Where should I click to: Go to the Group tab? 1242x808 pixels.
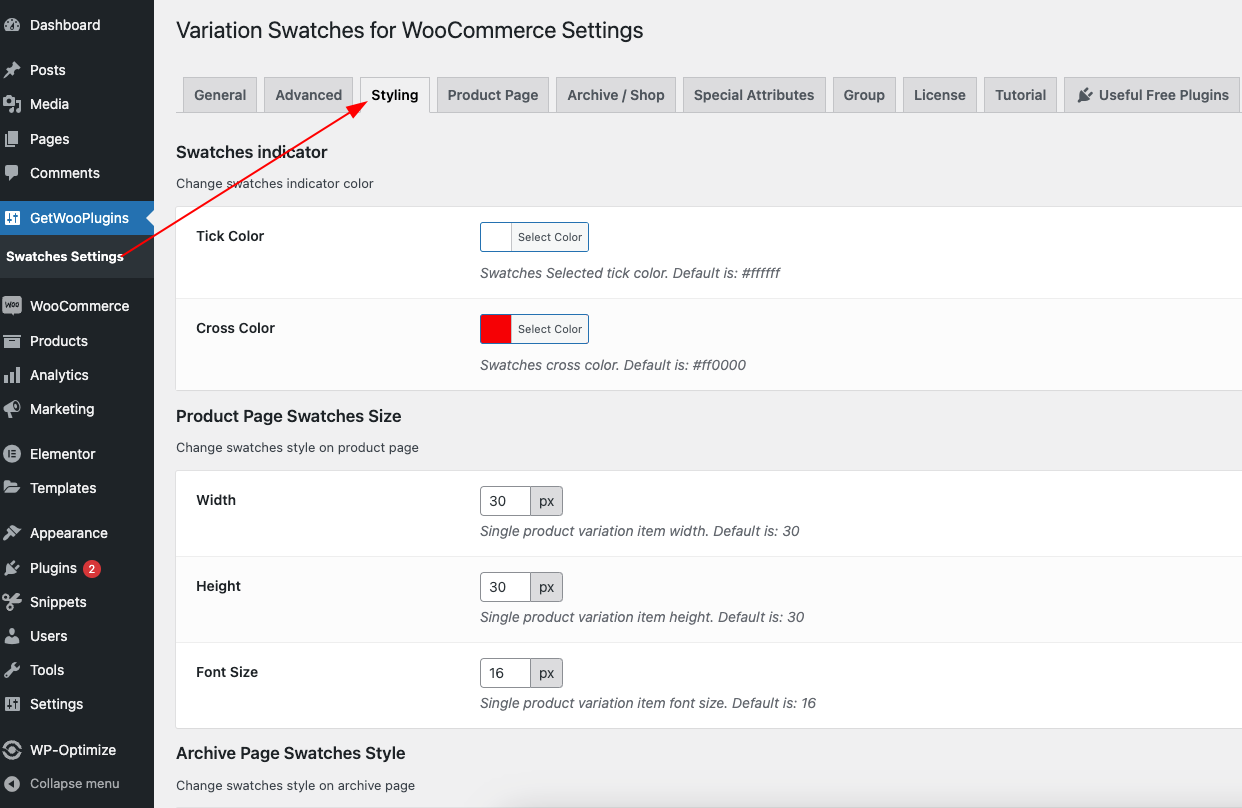[x=864, y=95]
